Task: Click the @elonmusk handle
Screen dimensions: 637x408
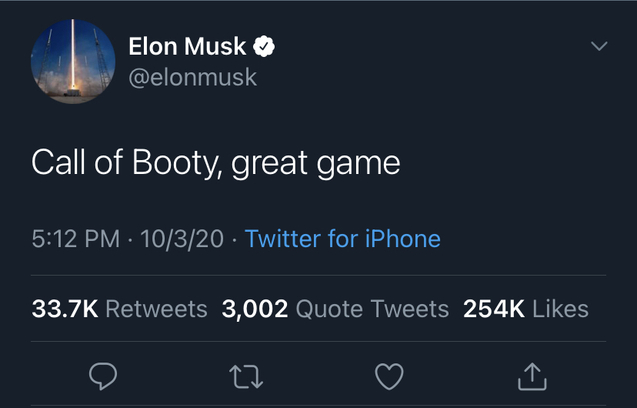Action: pos(192,76)
